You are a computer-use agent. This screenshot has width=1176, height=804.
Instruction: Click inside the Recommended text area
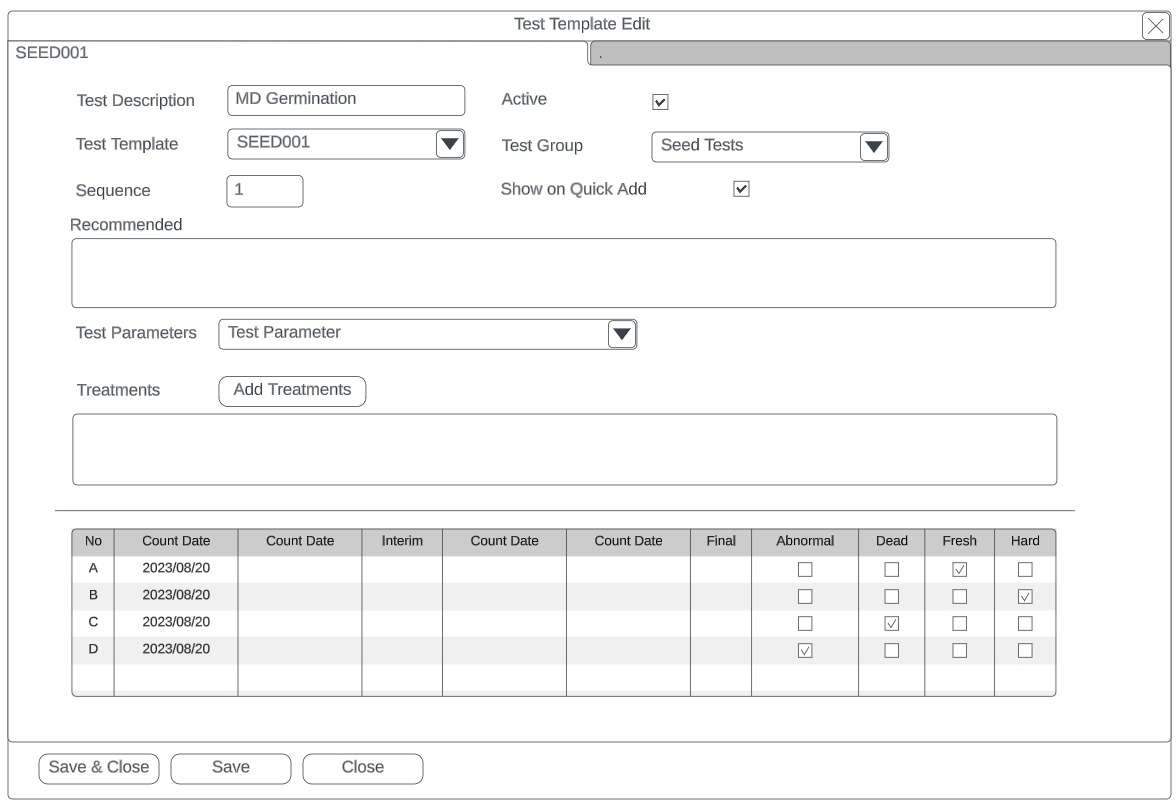coord(563,273)
